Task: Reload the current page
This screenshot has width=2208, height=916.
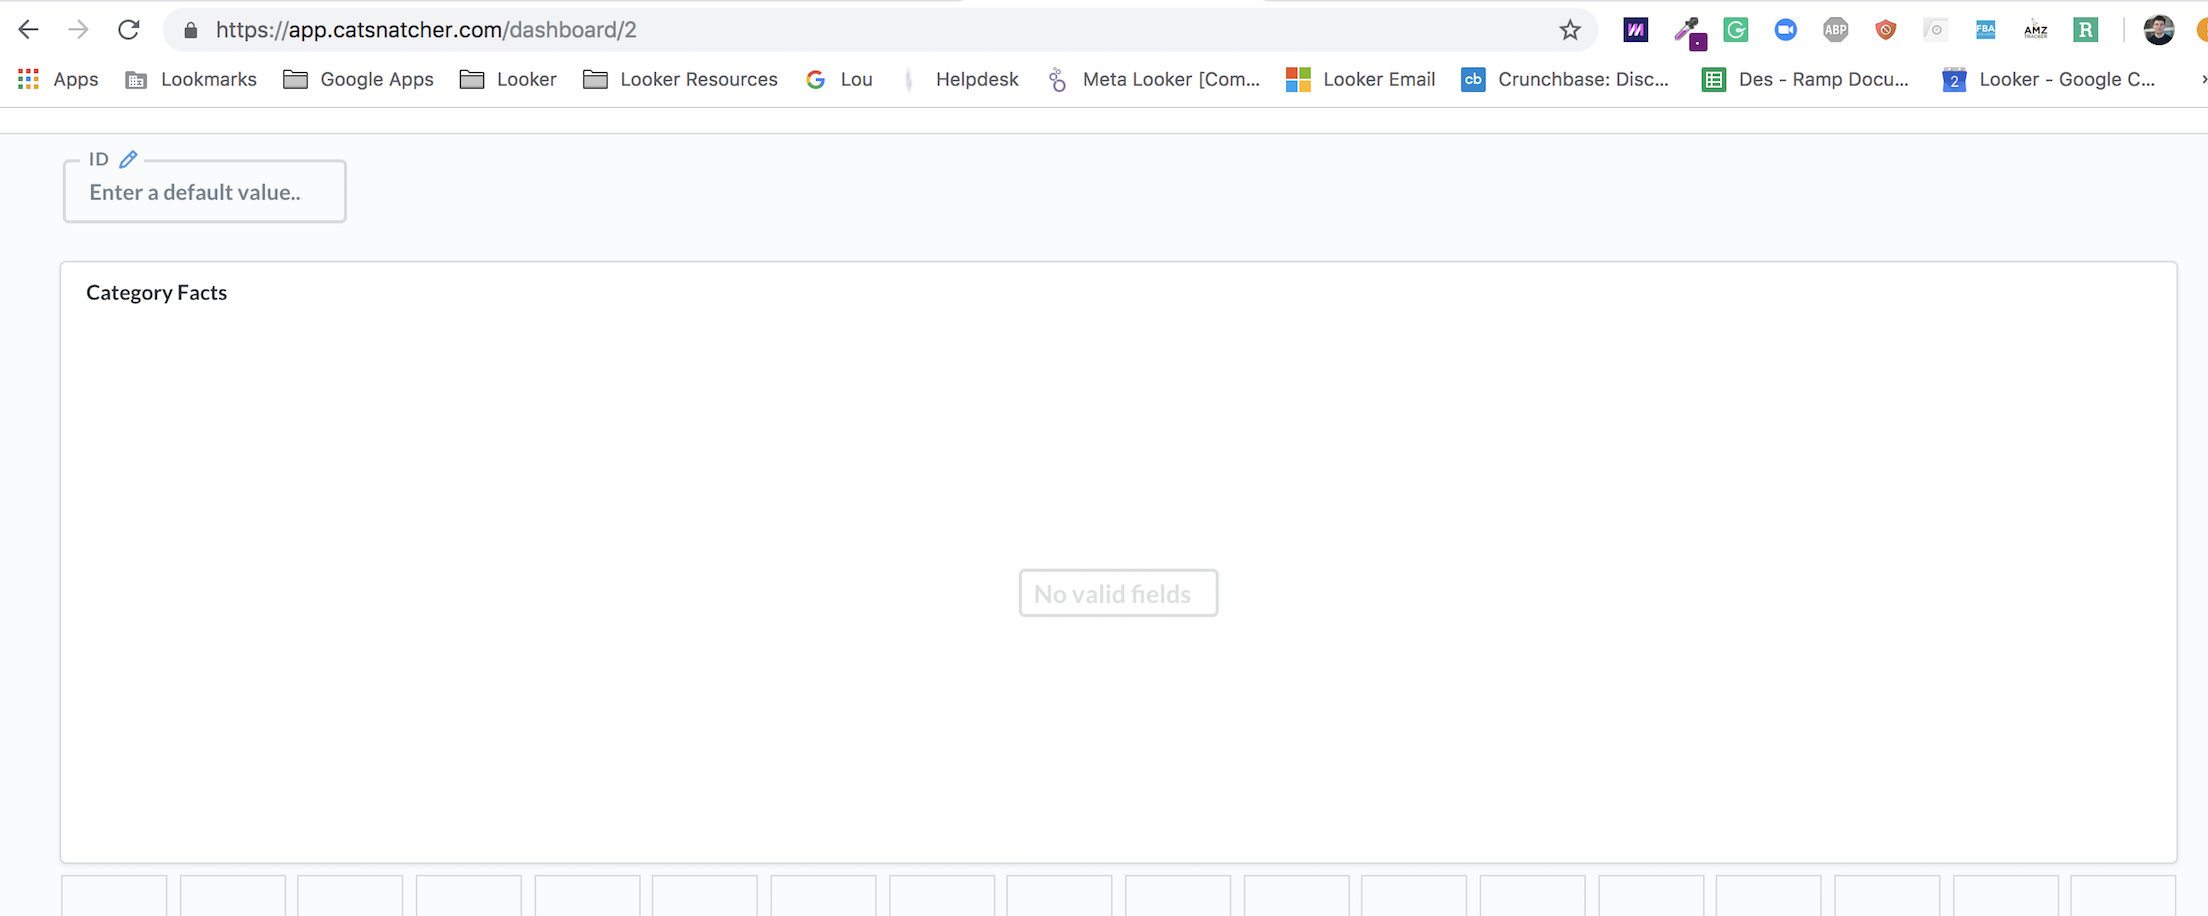Action: (129, 29)
